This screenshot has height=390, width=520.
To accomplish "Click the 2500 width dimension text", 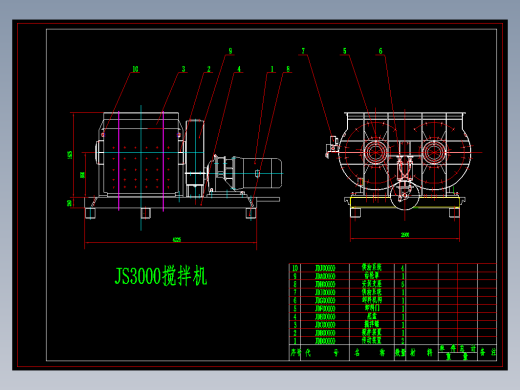I will coord(405,235).
